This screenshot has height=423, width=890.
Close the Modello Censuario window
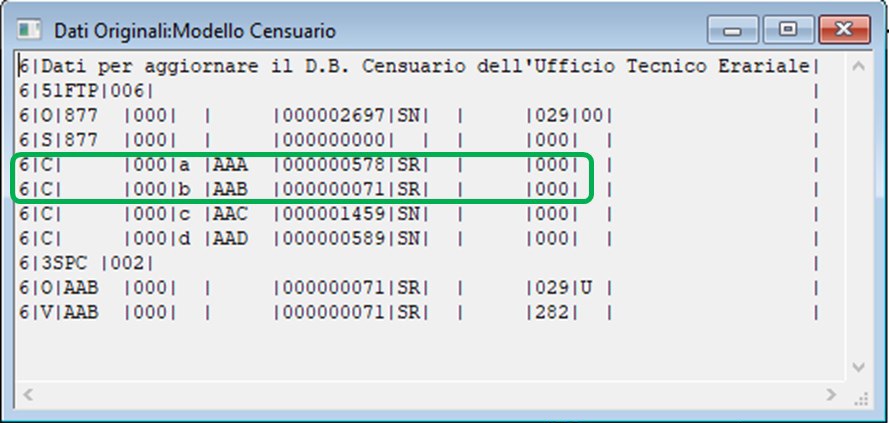pyautogui.click(x=842, y=31)
